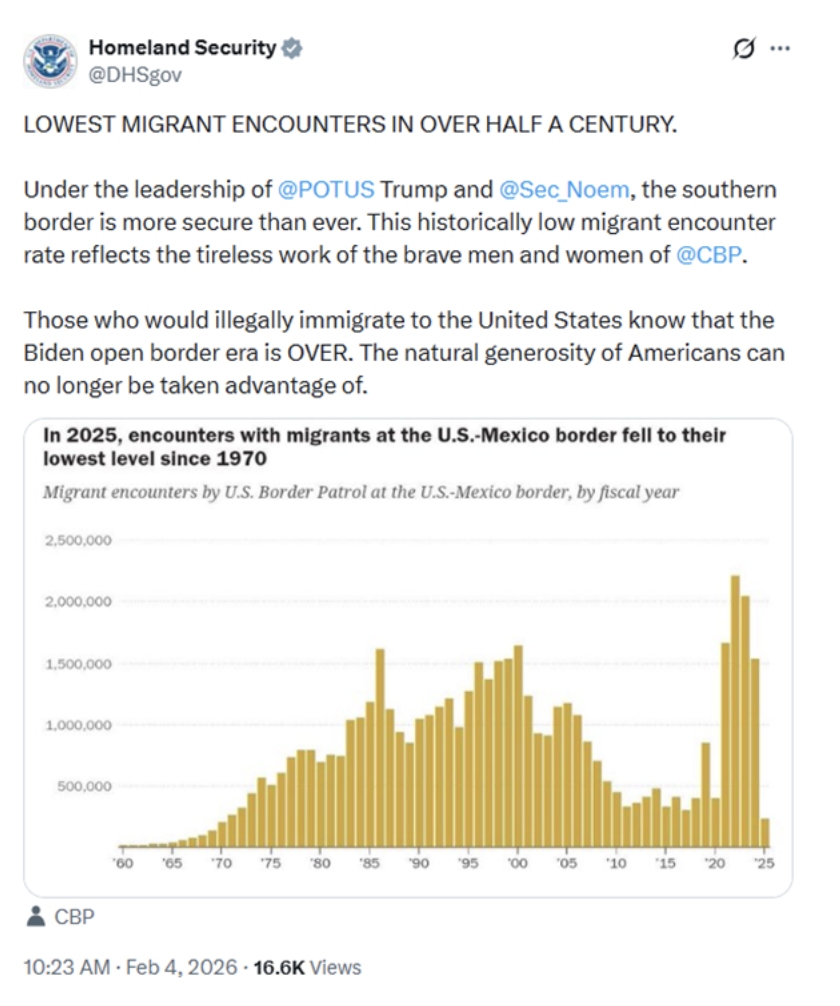Follow the @POTUS mention link
Image resolution: width=840 pixels, height=1006 pixels.
(325, 190)
